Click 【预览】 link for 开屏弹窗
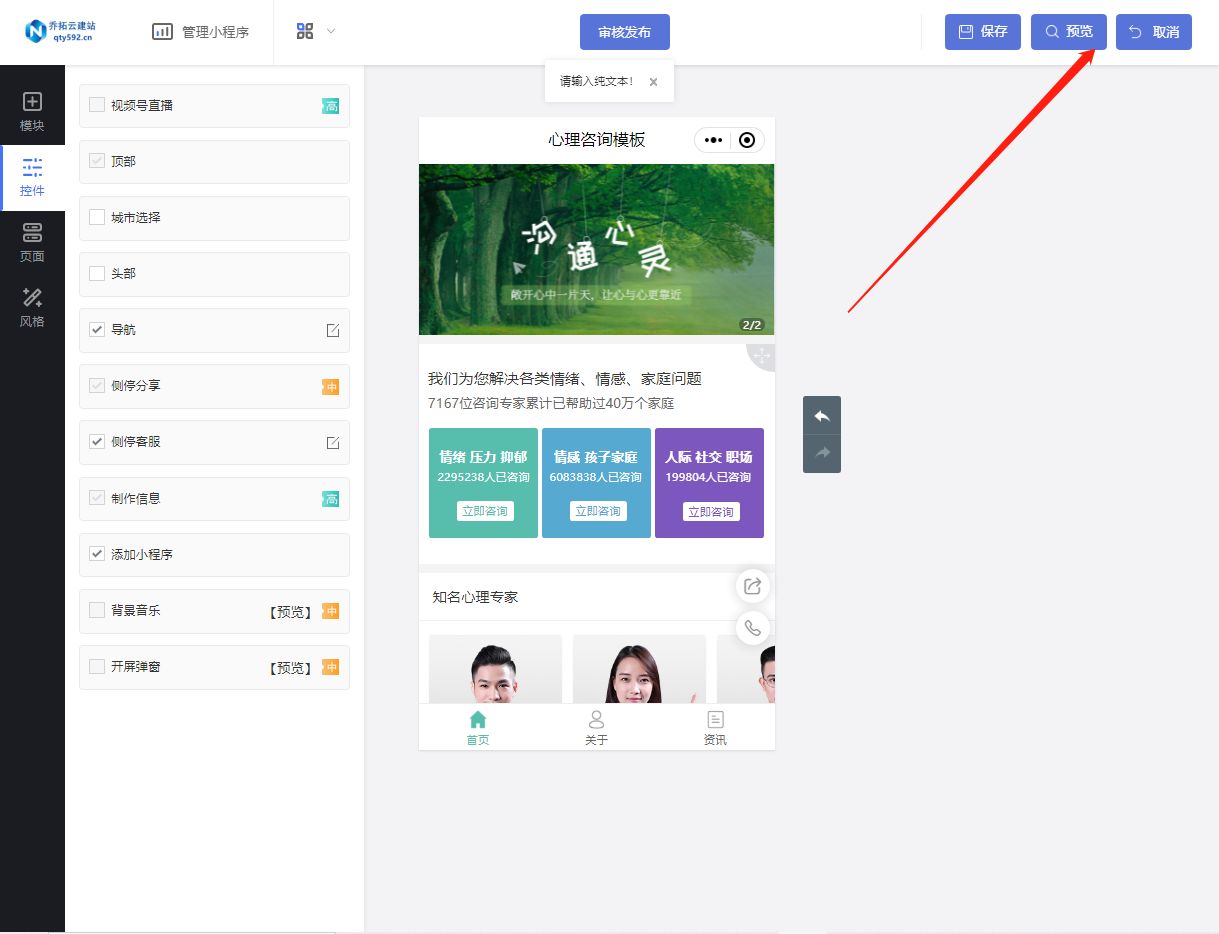The height and width of the screenshot is (934, 1219). pos(291,667)
